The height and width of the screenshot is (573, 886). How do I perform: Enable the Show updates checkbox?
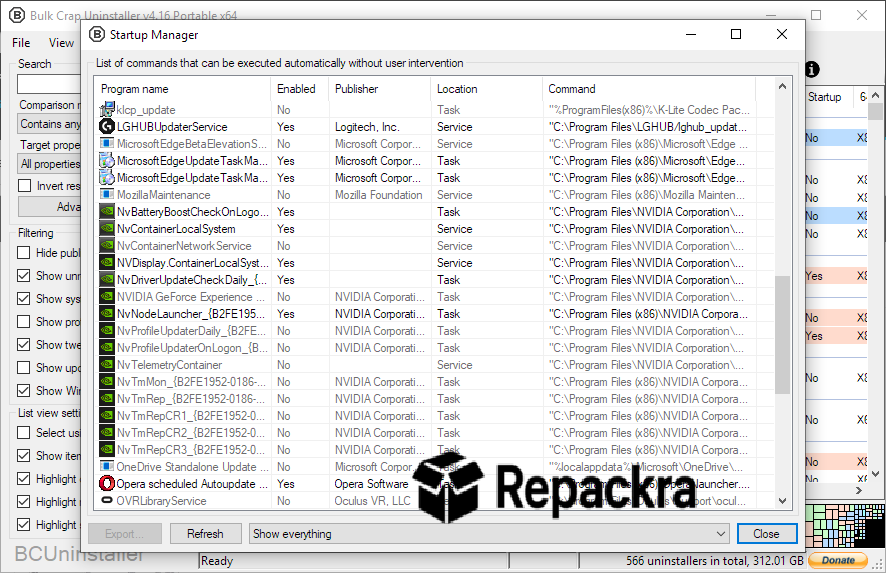pyautogui.click(x=24, y=367)
